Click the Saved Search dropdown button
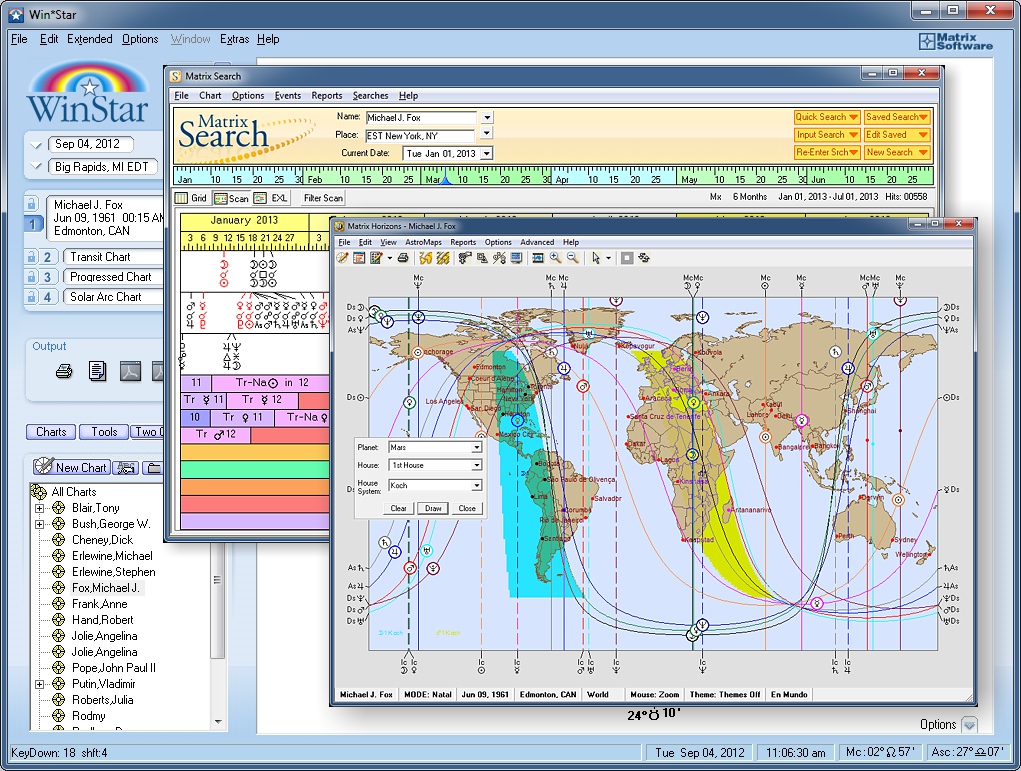 (x=897, y=117)
